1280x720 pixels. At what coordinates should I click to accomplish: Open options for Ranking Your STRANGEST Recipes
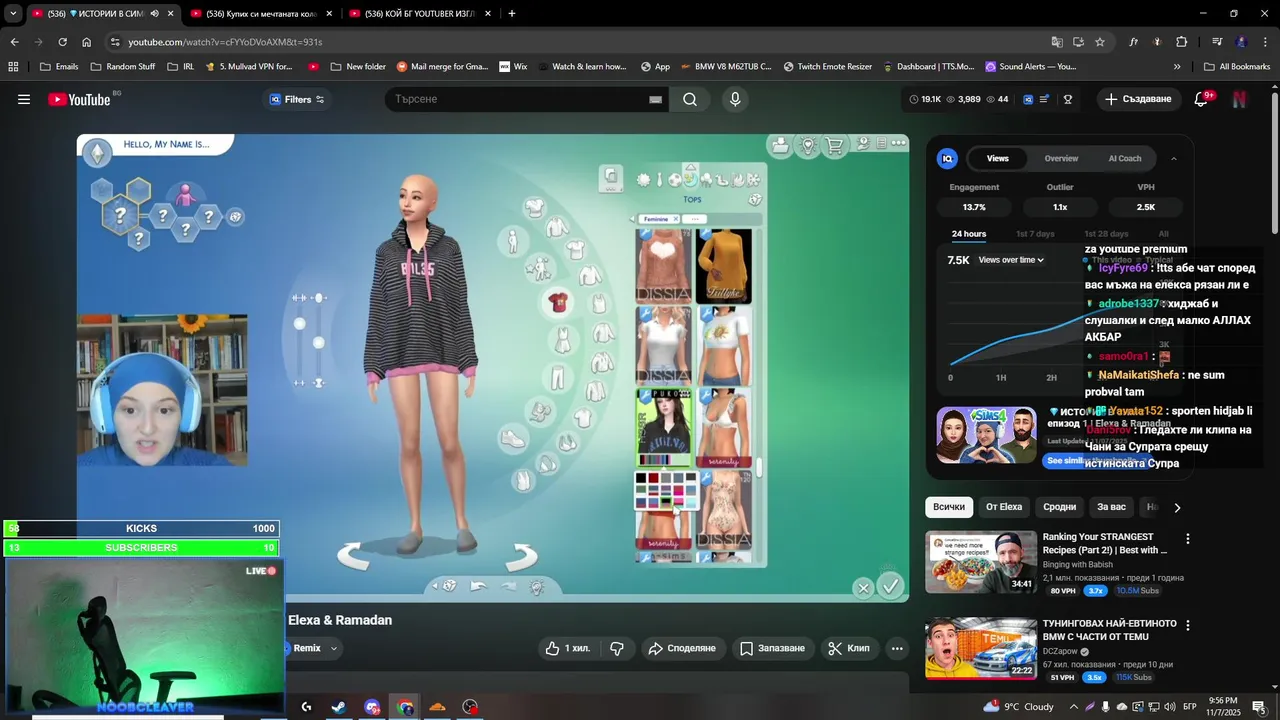pos(1188,538)
